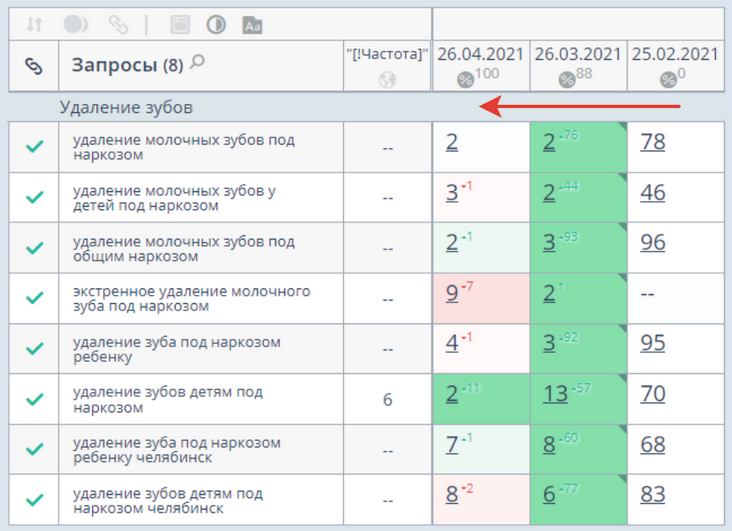732x531 pixels.
Task: Open position 8 link with -2 change
Action: point(452,494)
